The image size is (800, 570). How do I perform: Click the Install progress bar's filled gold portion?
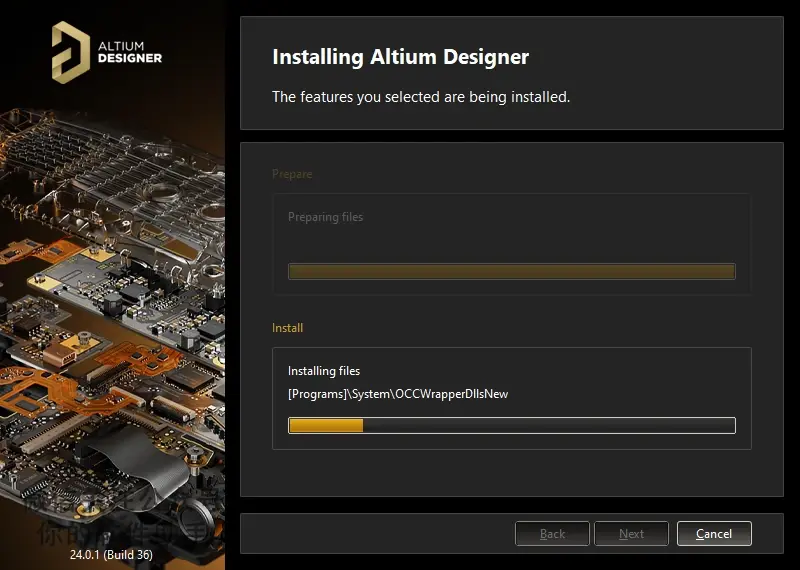(326, 426)
